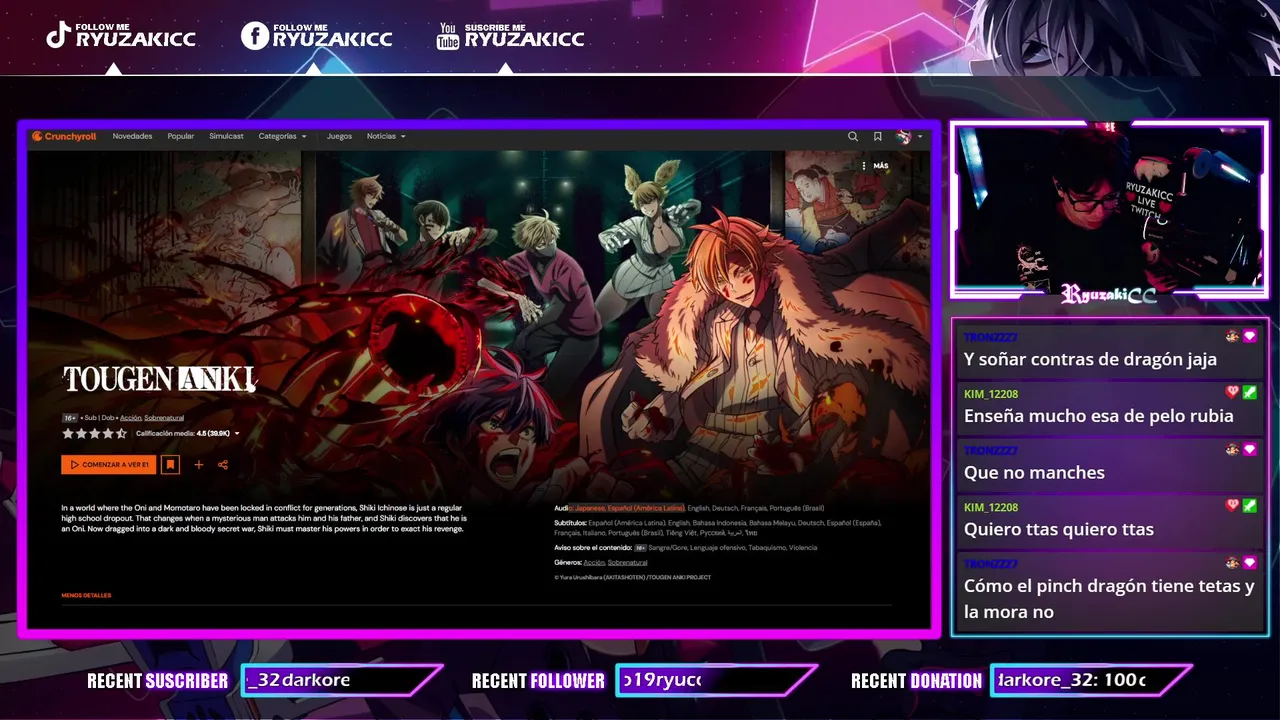The image size is (1280, 720).
Task: Click 'FOLLOW ME RYUZAKICC' TikTok handle text
Action: tap(137, 36)
